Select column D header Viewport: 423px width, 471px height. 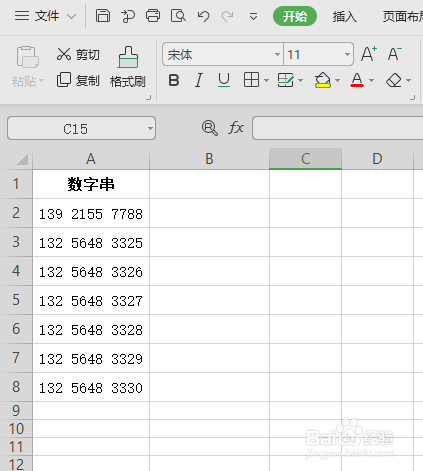coord(377,159)
